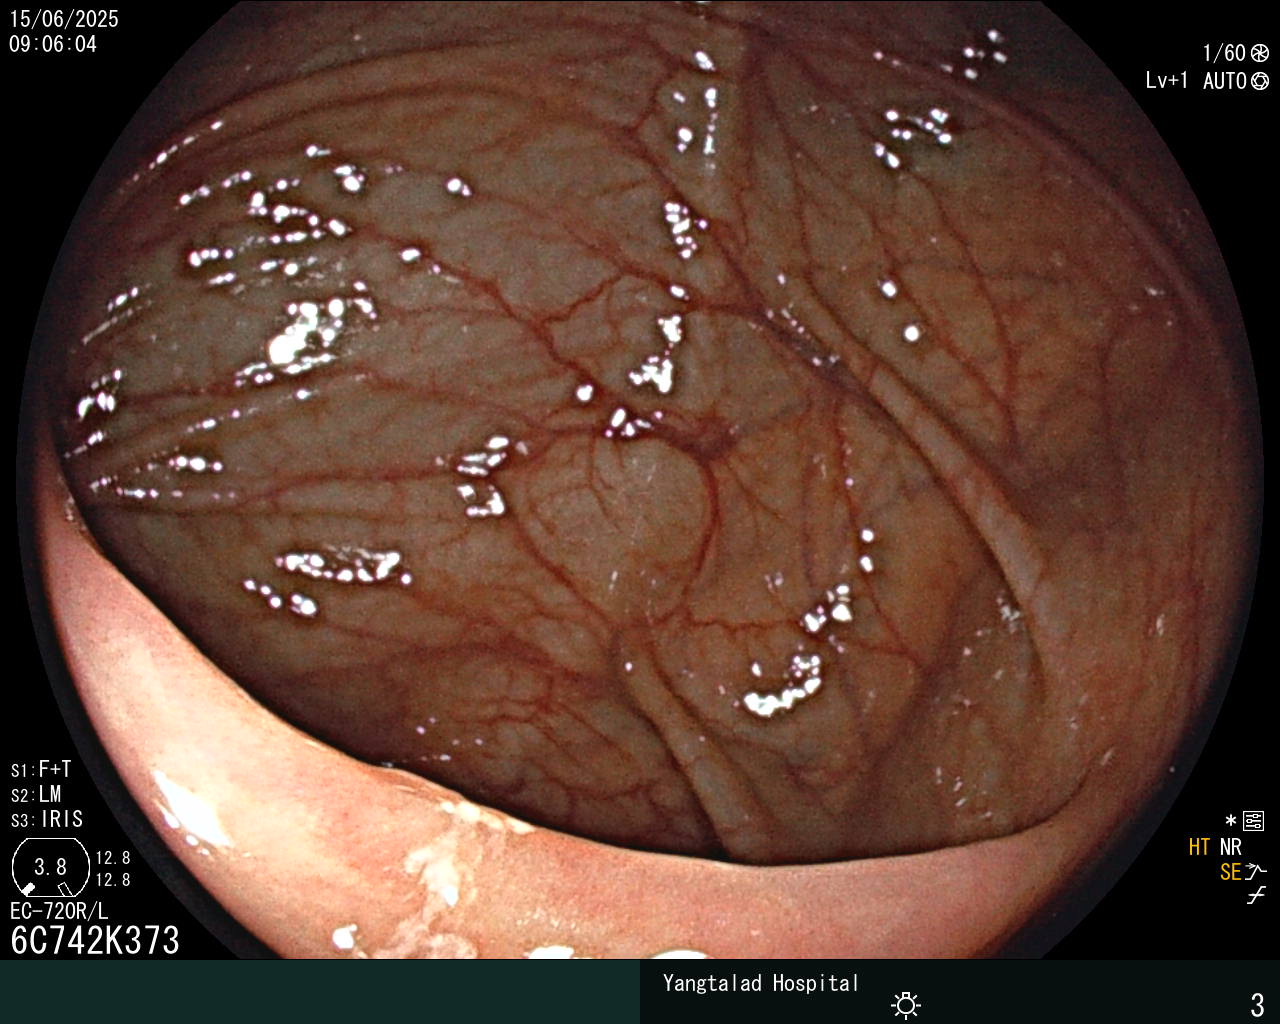Select the time 09:06:04

point(53,44)
